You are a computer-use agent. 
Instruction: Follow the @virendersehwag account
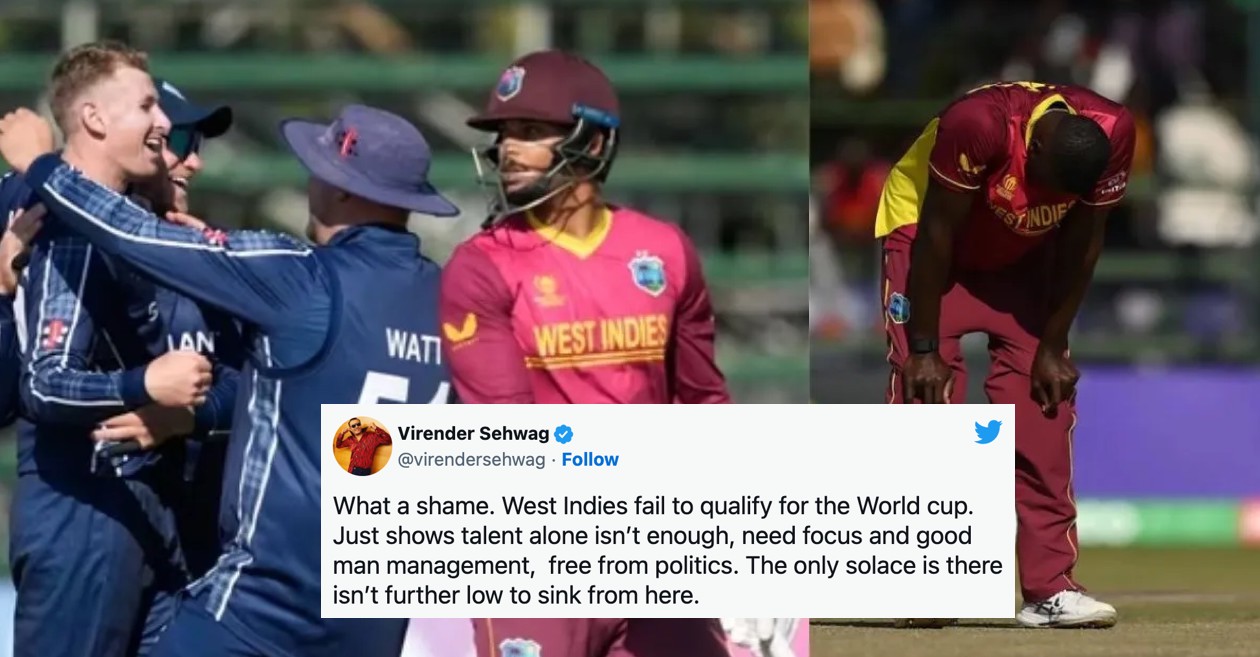(590, 459)
